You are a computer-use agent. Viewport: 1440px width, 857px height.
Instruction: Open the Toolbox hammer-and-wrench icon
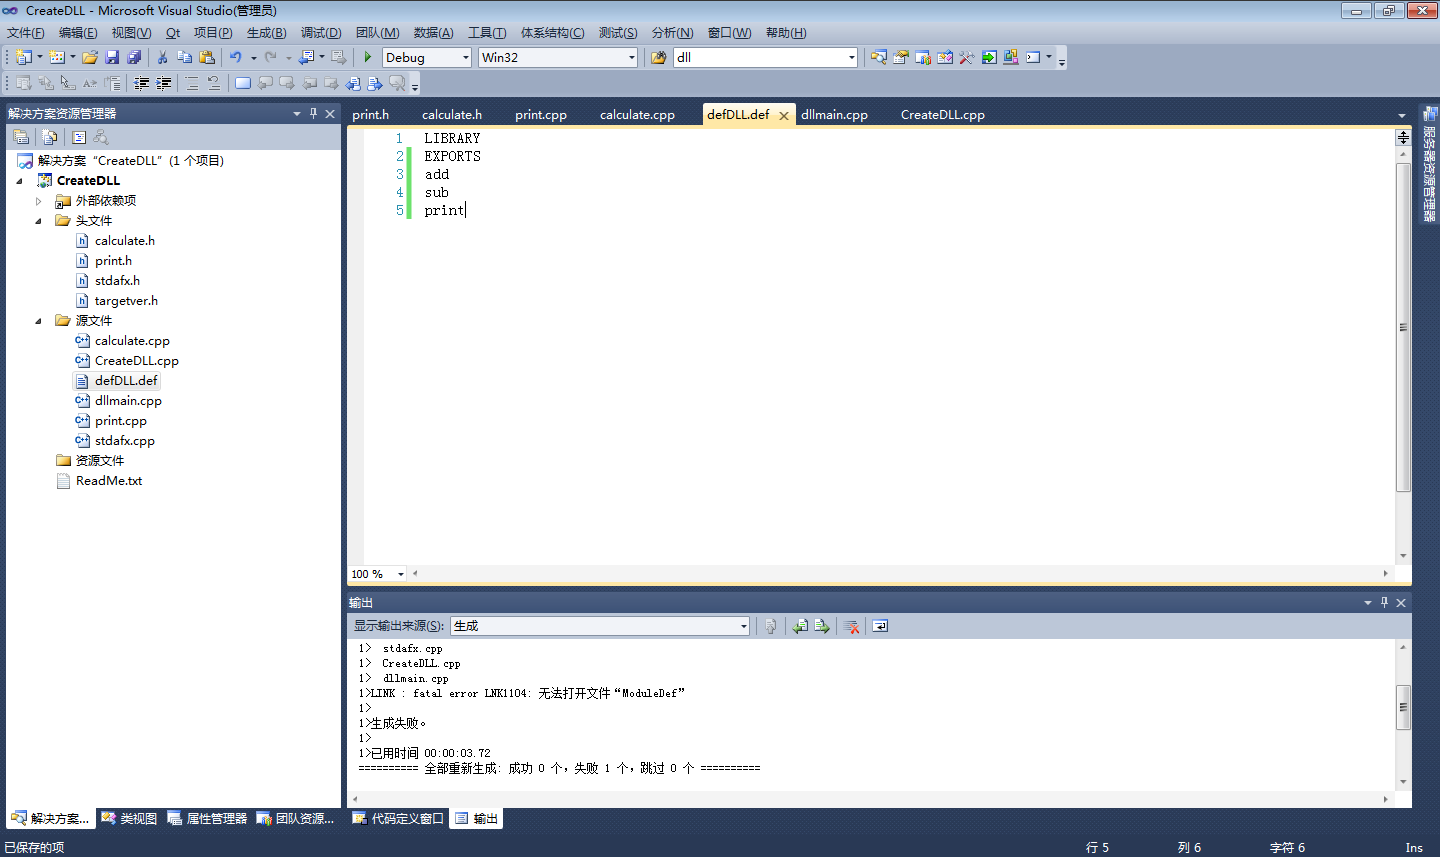tap(967, 57)
